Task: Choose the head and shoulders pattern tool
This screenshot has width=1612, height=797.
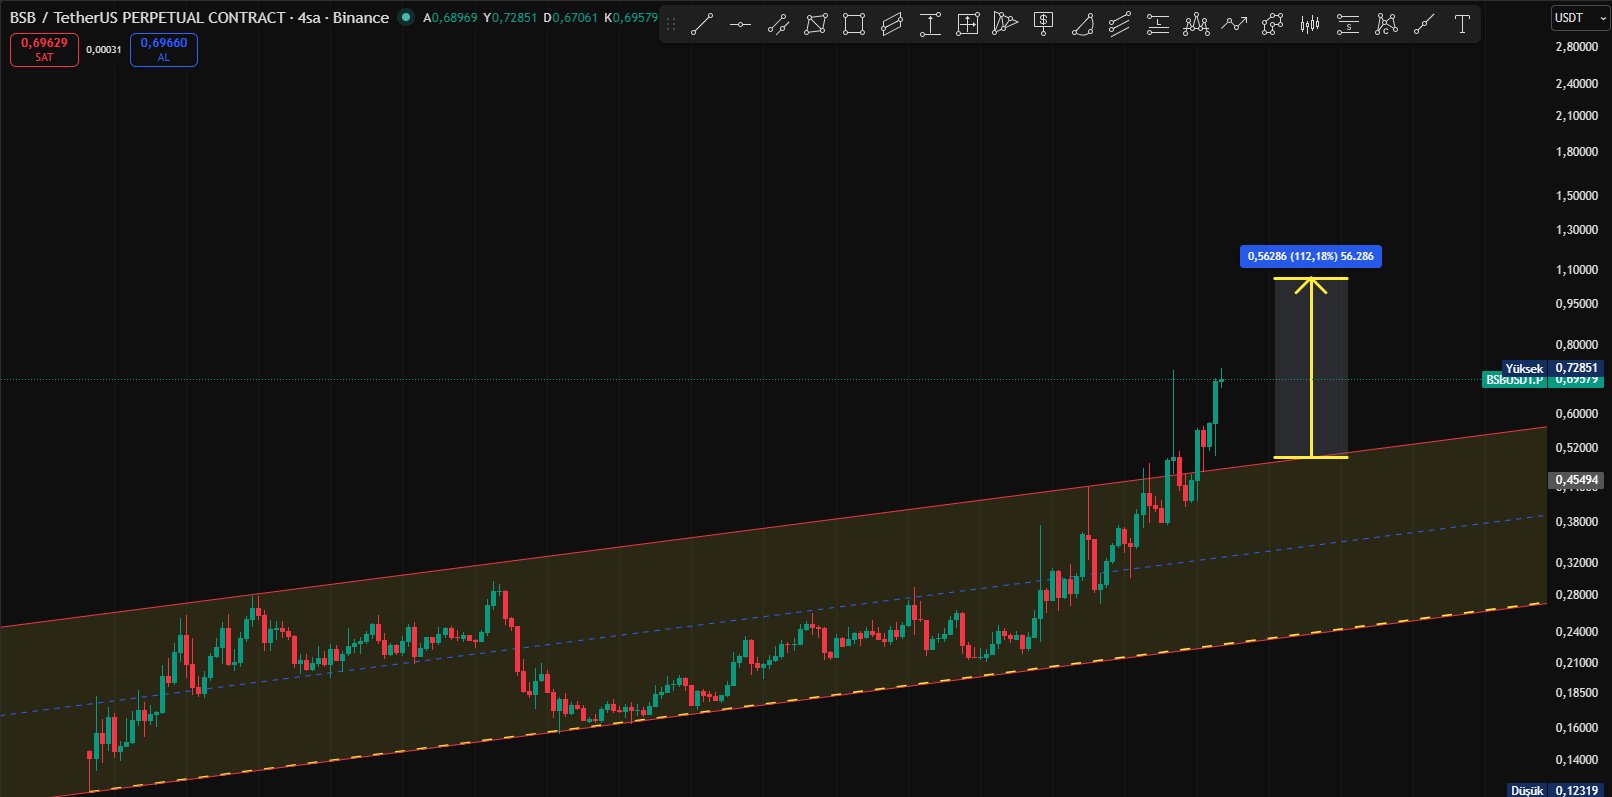Action: pos(1196,24)
